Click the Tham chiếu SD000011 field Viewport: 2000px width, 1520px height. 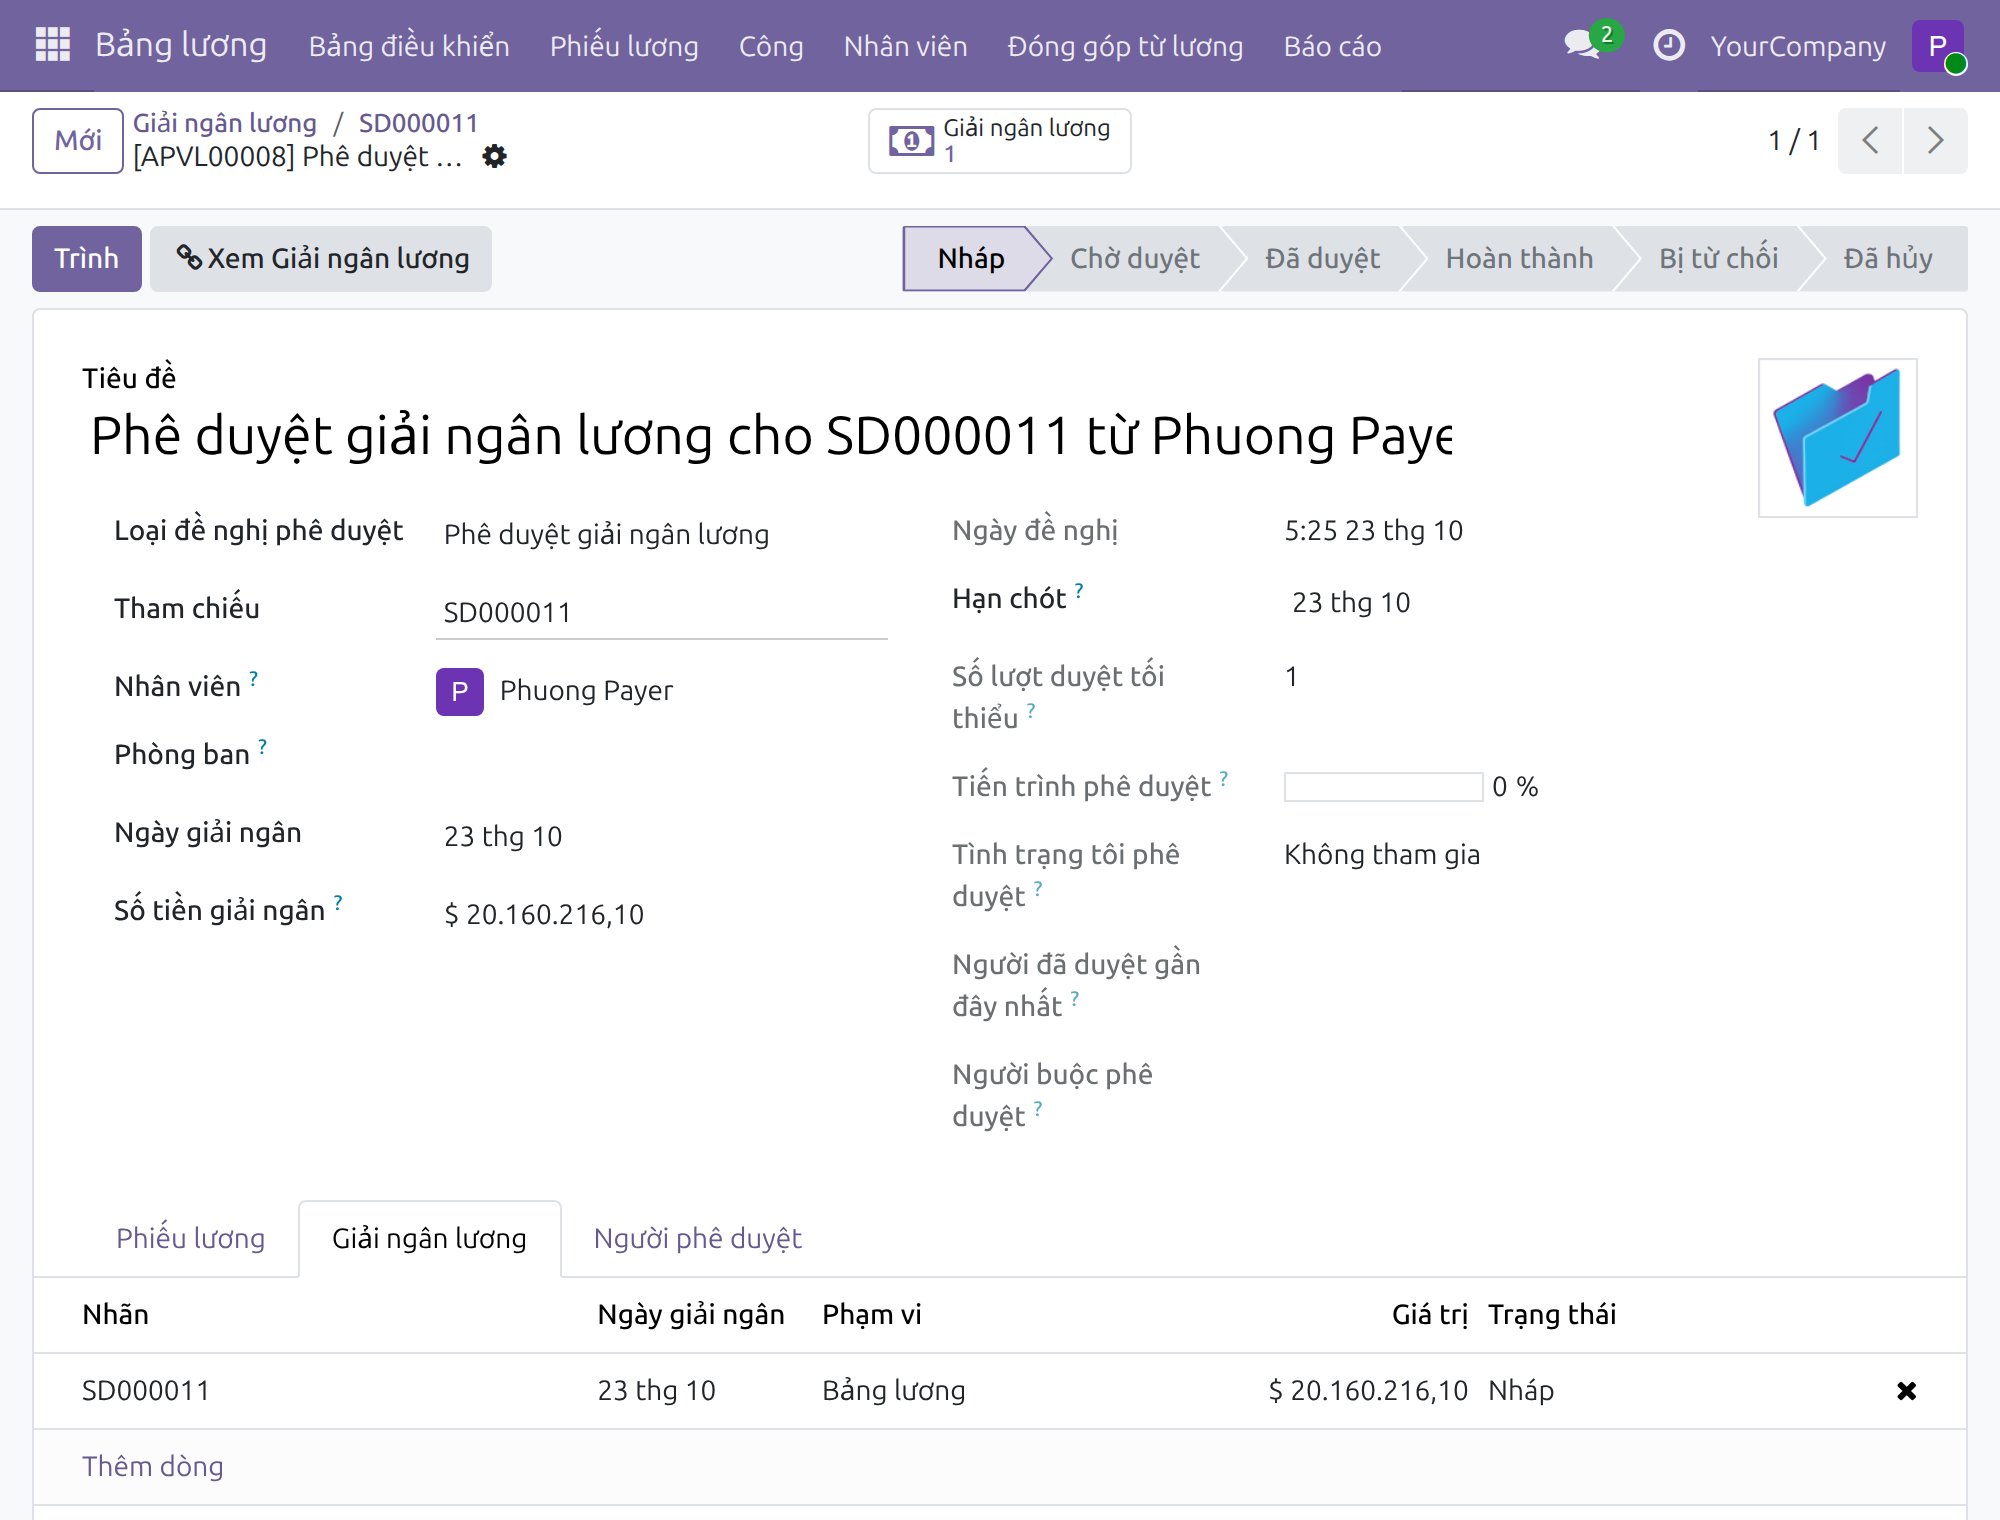click(662, 612)
